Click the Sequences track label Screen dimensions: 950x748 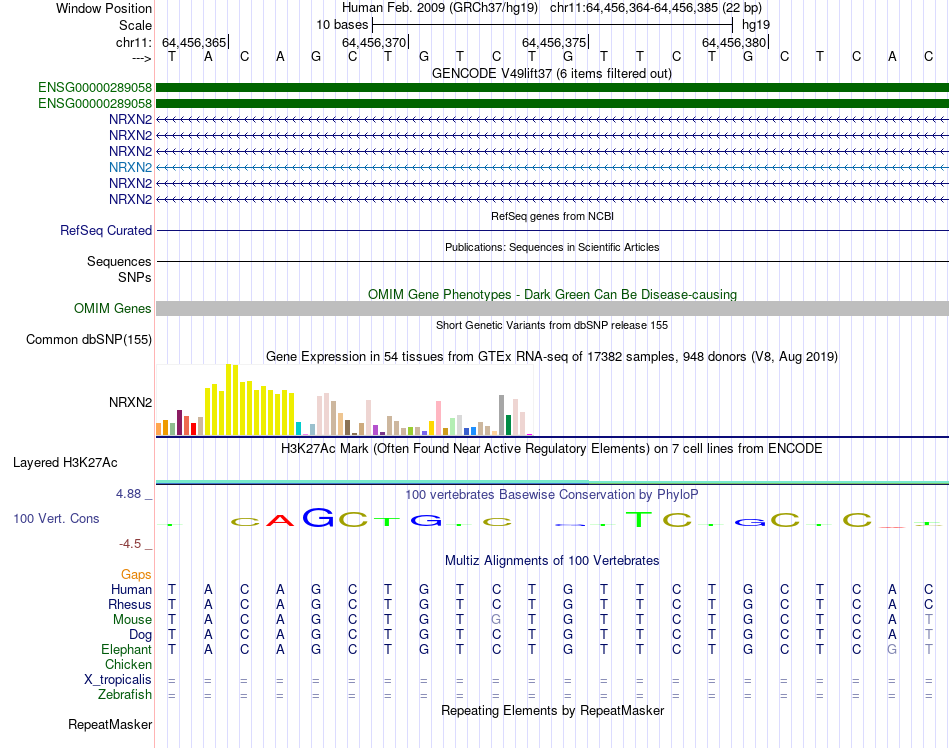coord(119,261)
